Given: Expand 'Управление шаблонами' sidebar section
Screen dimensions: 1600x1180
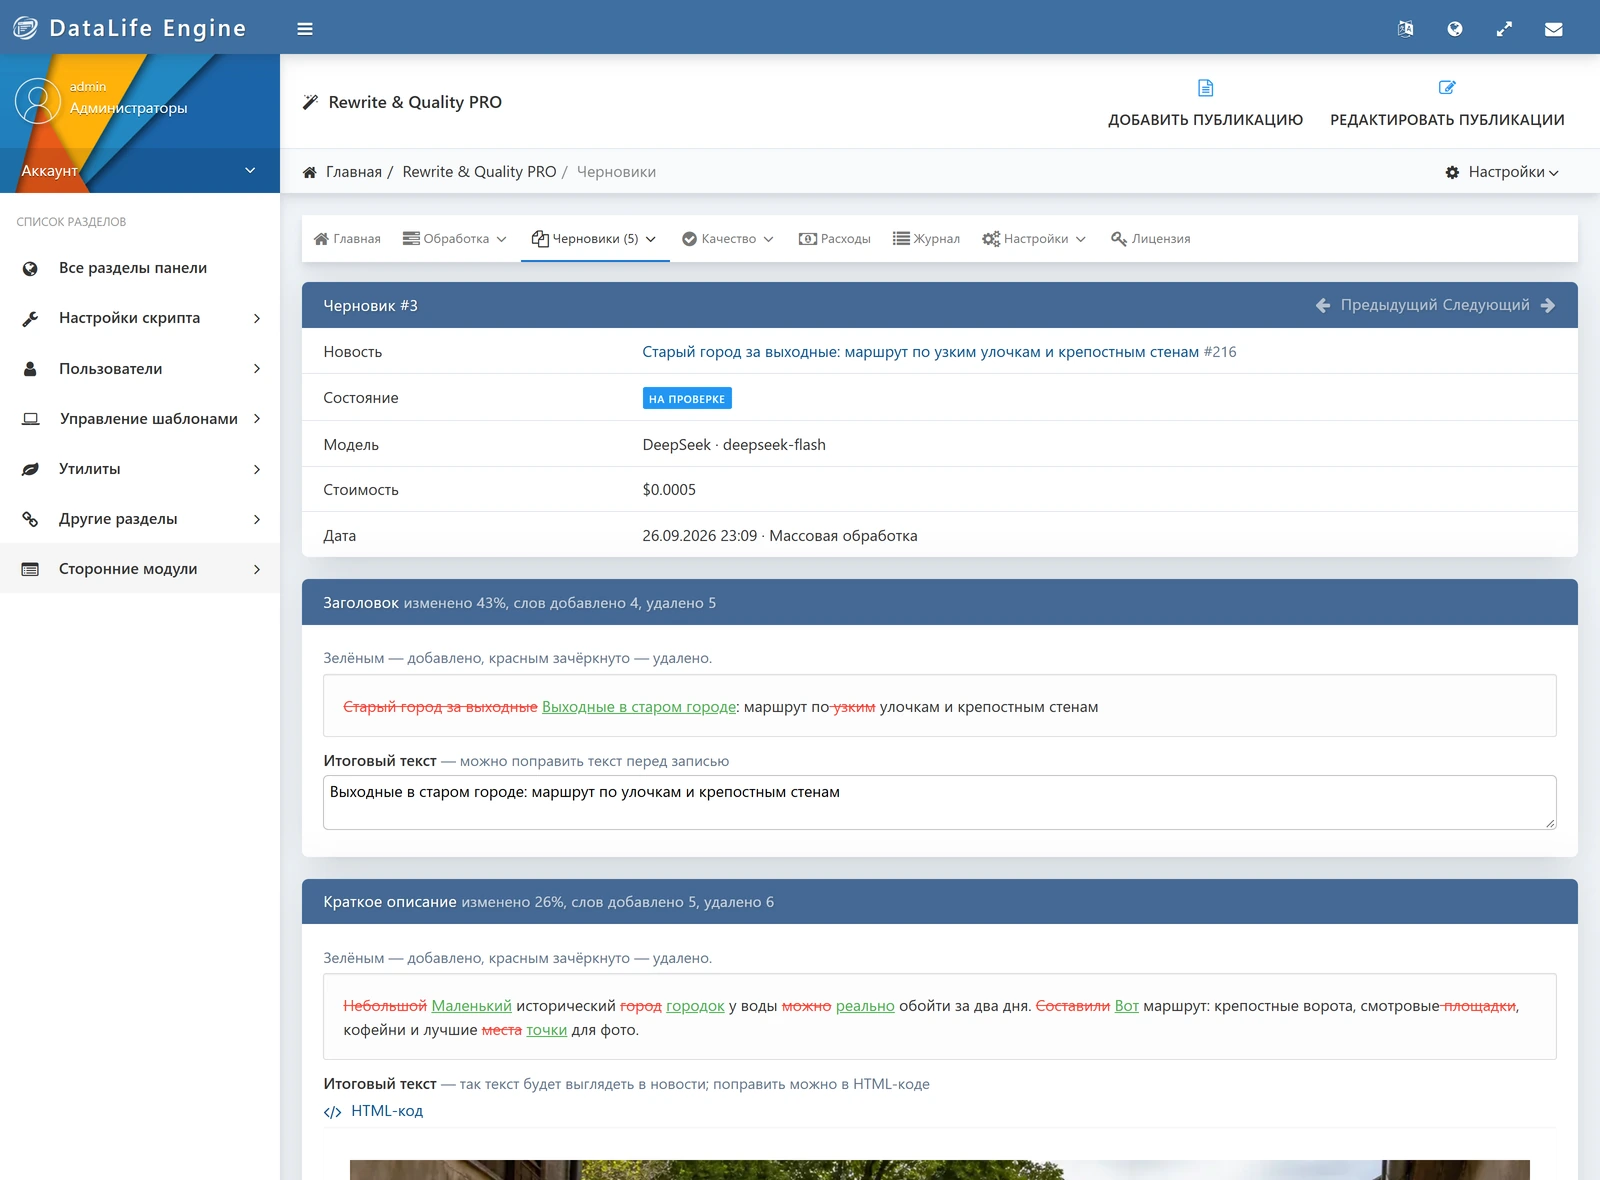Looking at the screenshot, I should pyautogui.click(x=140, y=419).
